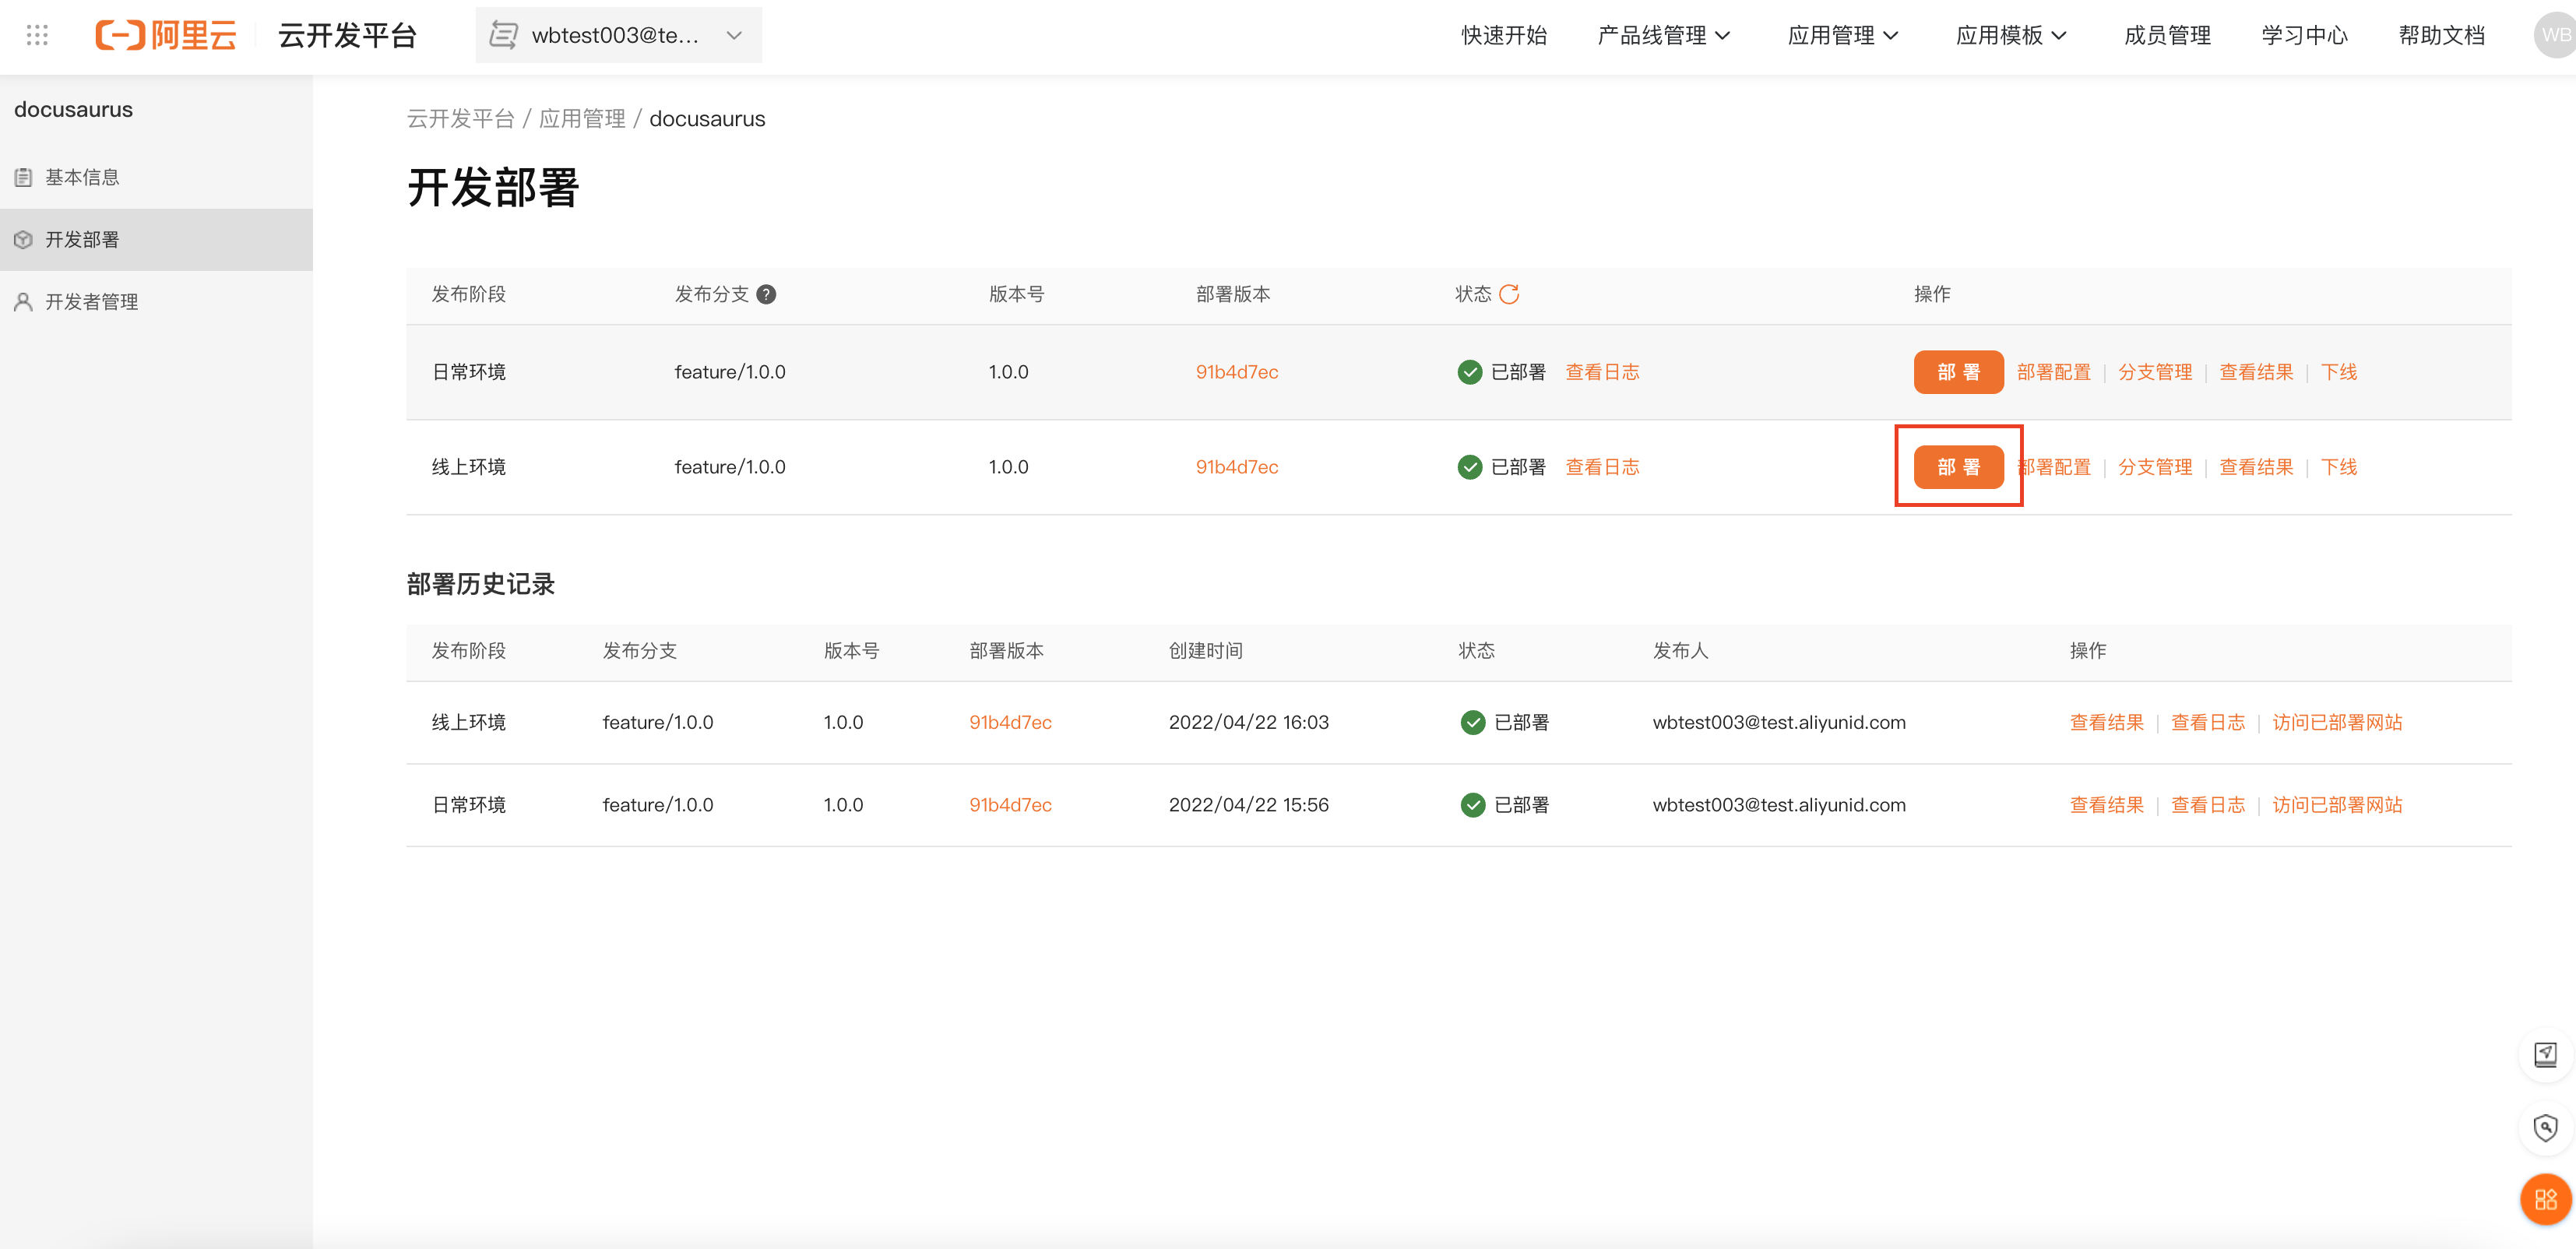Image resolution: width=2576 pixels, height=1249 pixels.
Task: Expand the 应用管理 menu
Action: 1842,35
